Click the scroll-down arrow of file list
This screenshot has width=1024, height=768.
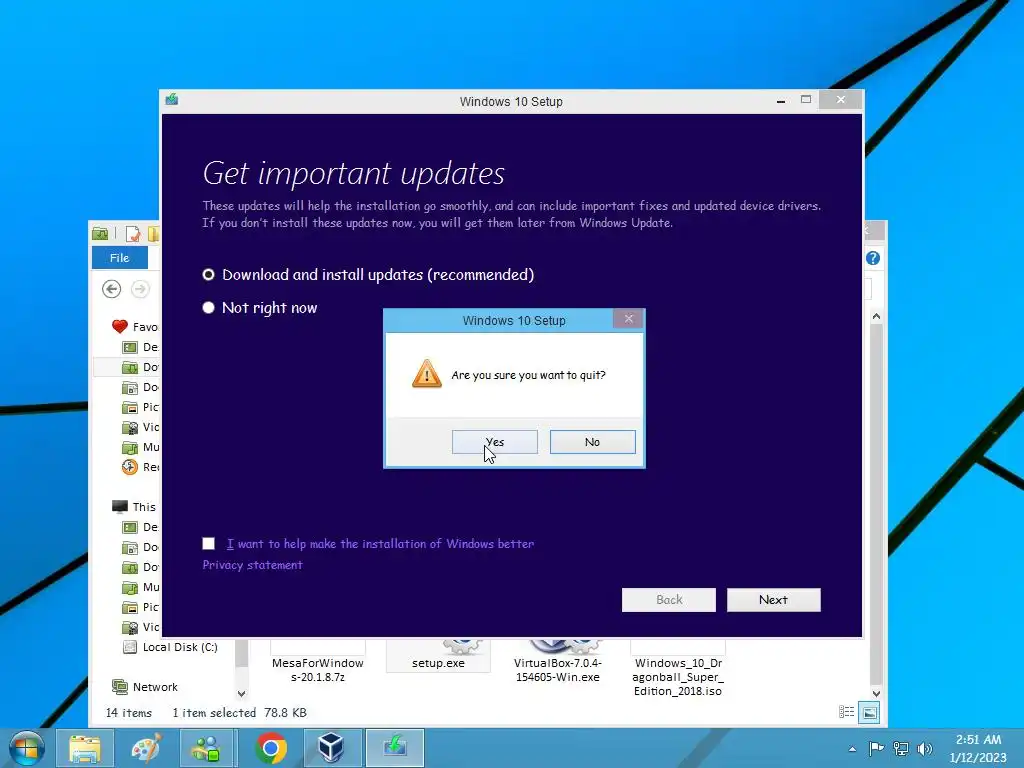tap(876, 694)
